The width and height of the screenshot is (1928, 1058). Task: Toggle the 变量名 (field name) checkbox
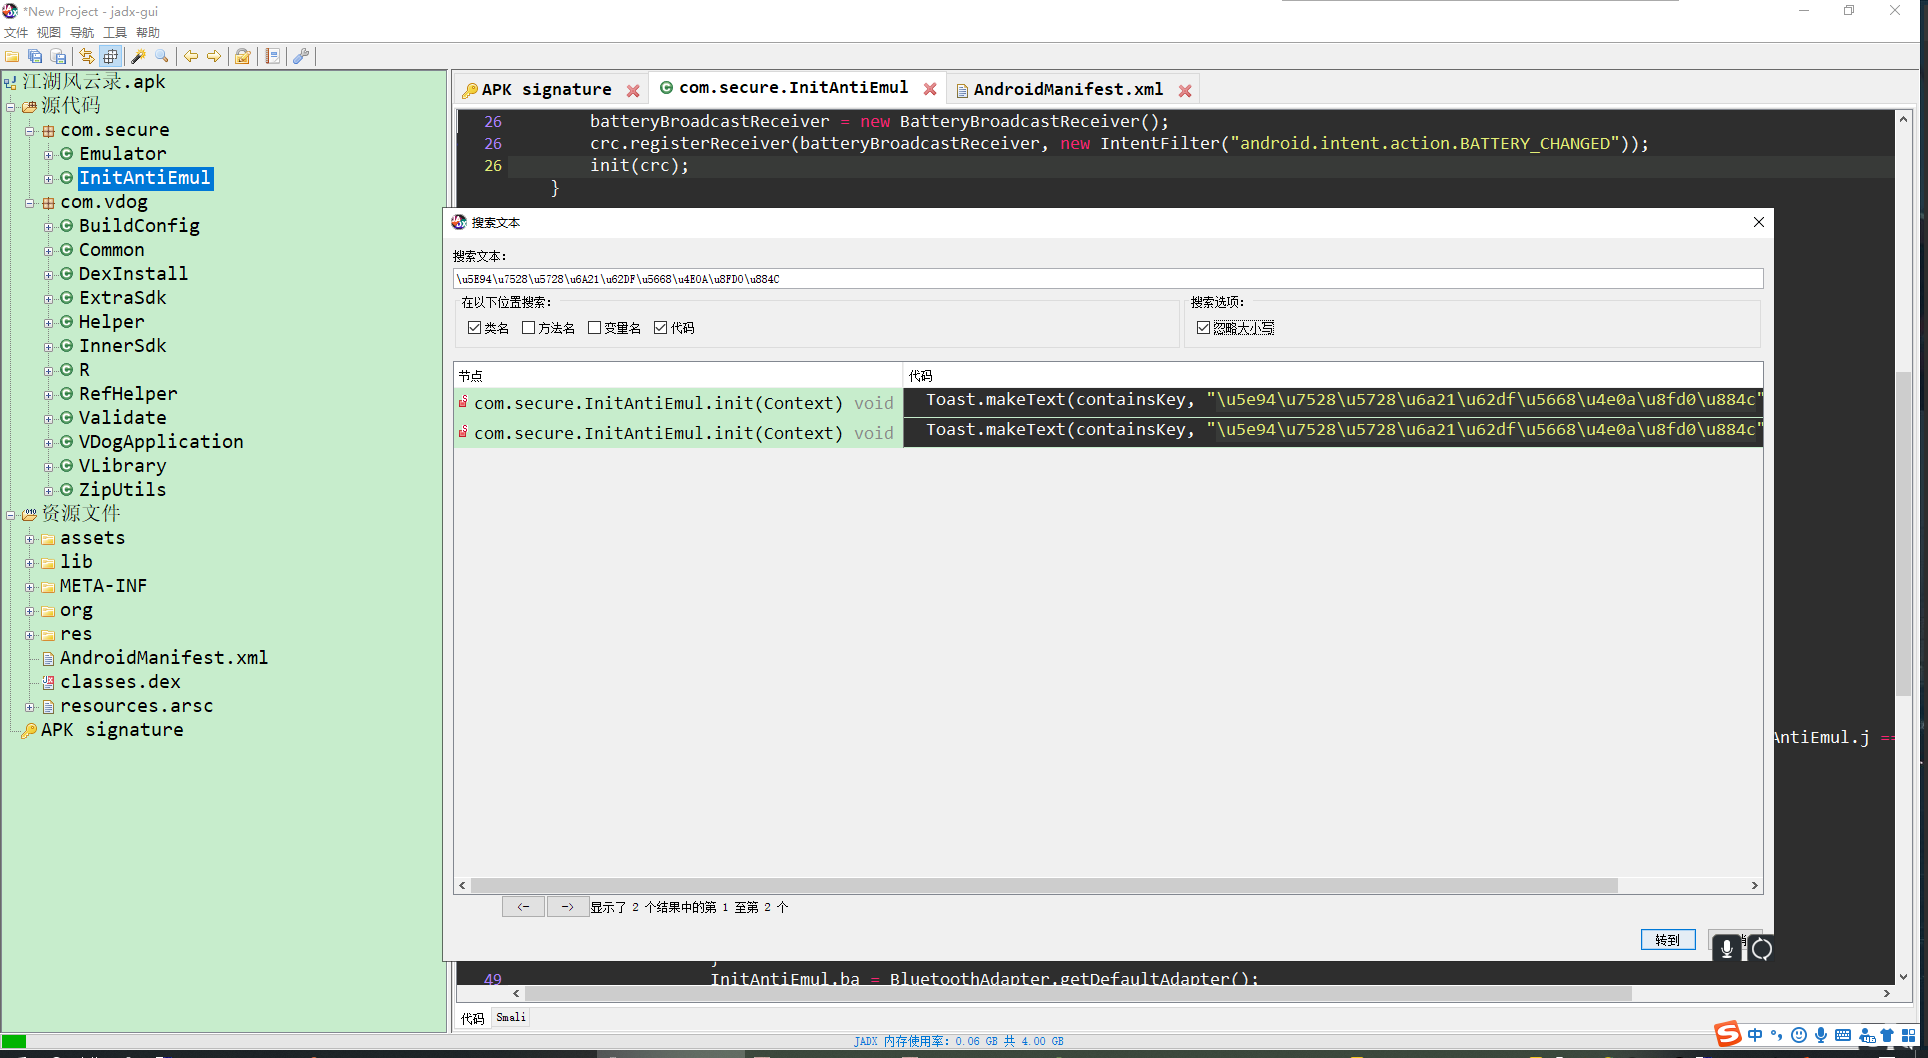click(x=595, y=328)
